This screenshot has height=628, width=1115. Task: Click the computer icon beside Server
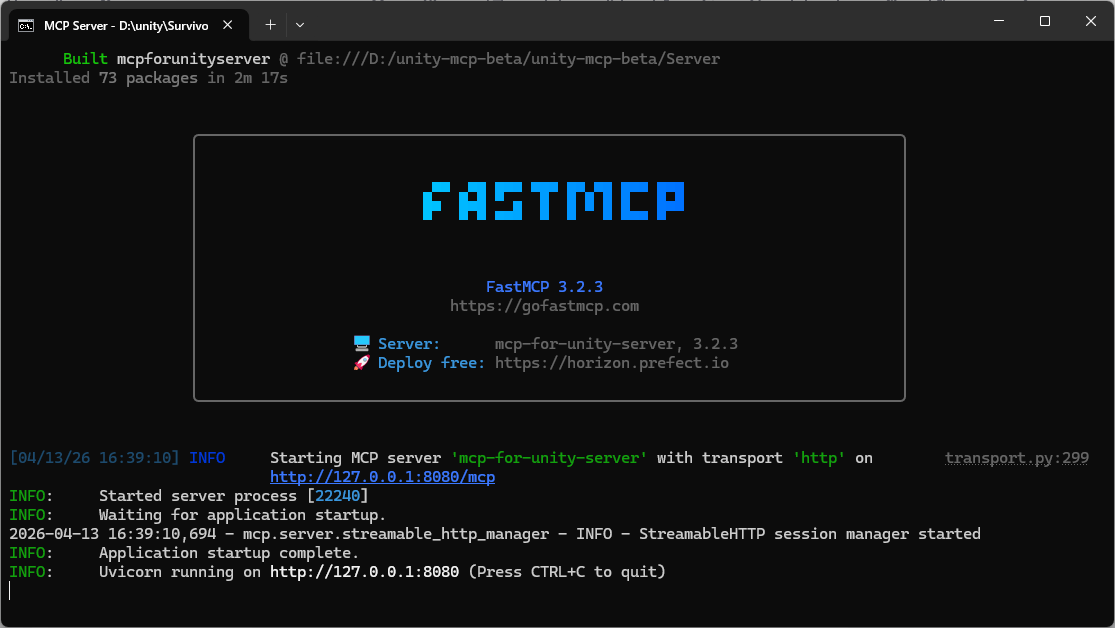pos(362,344)
